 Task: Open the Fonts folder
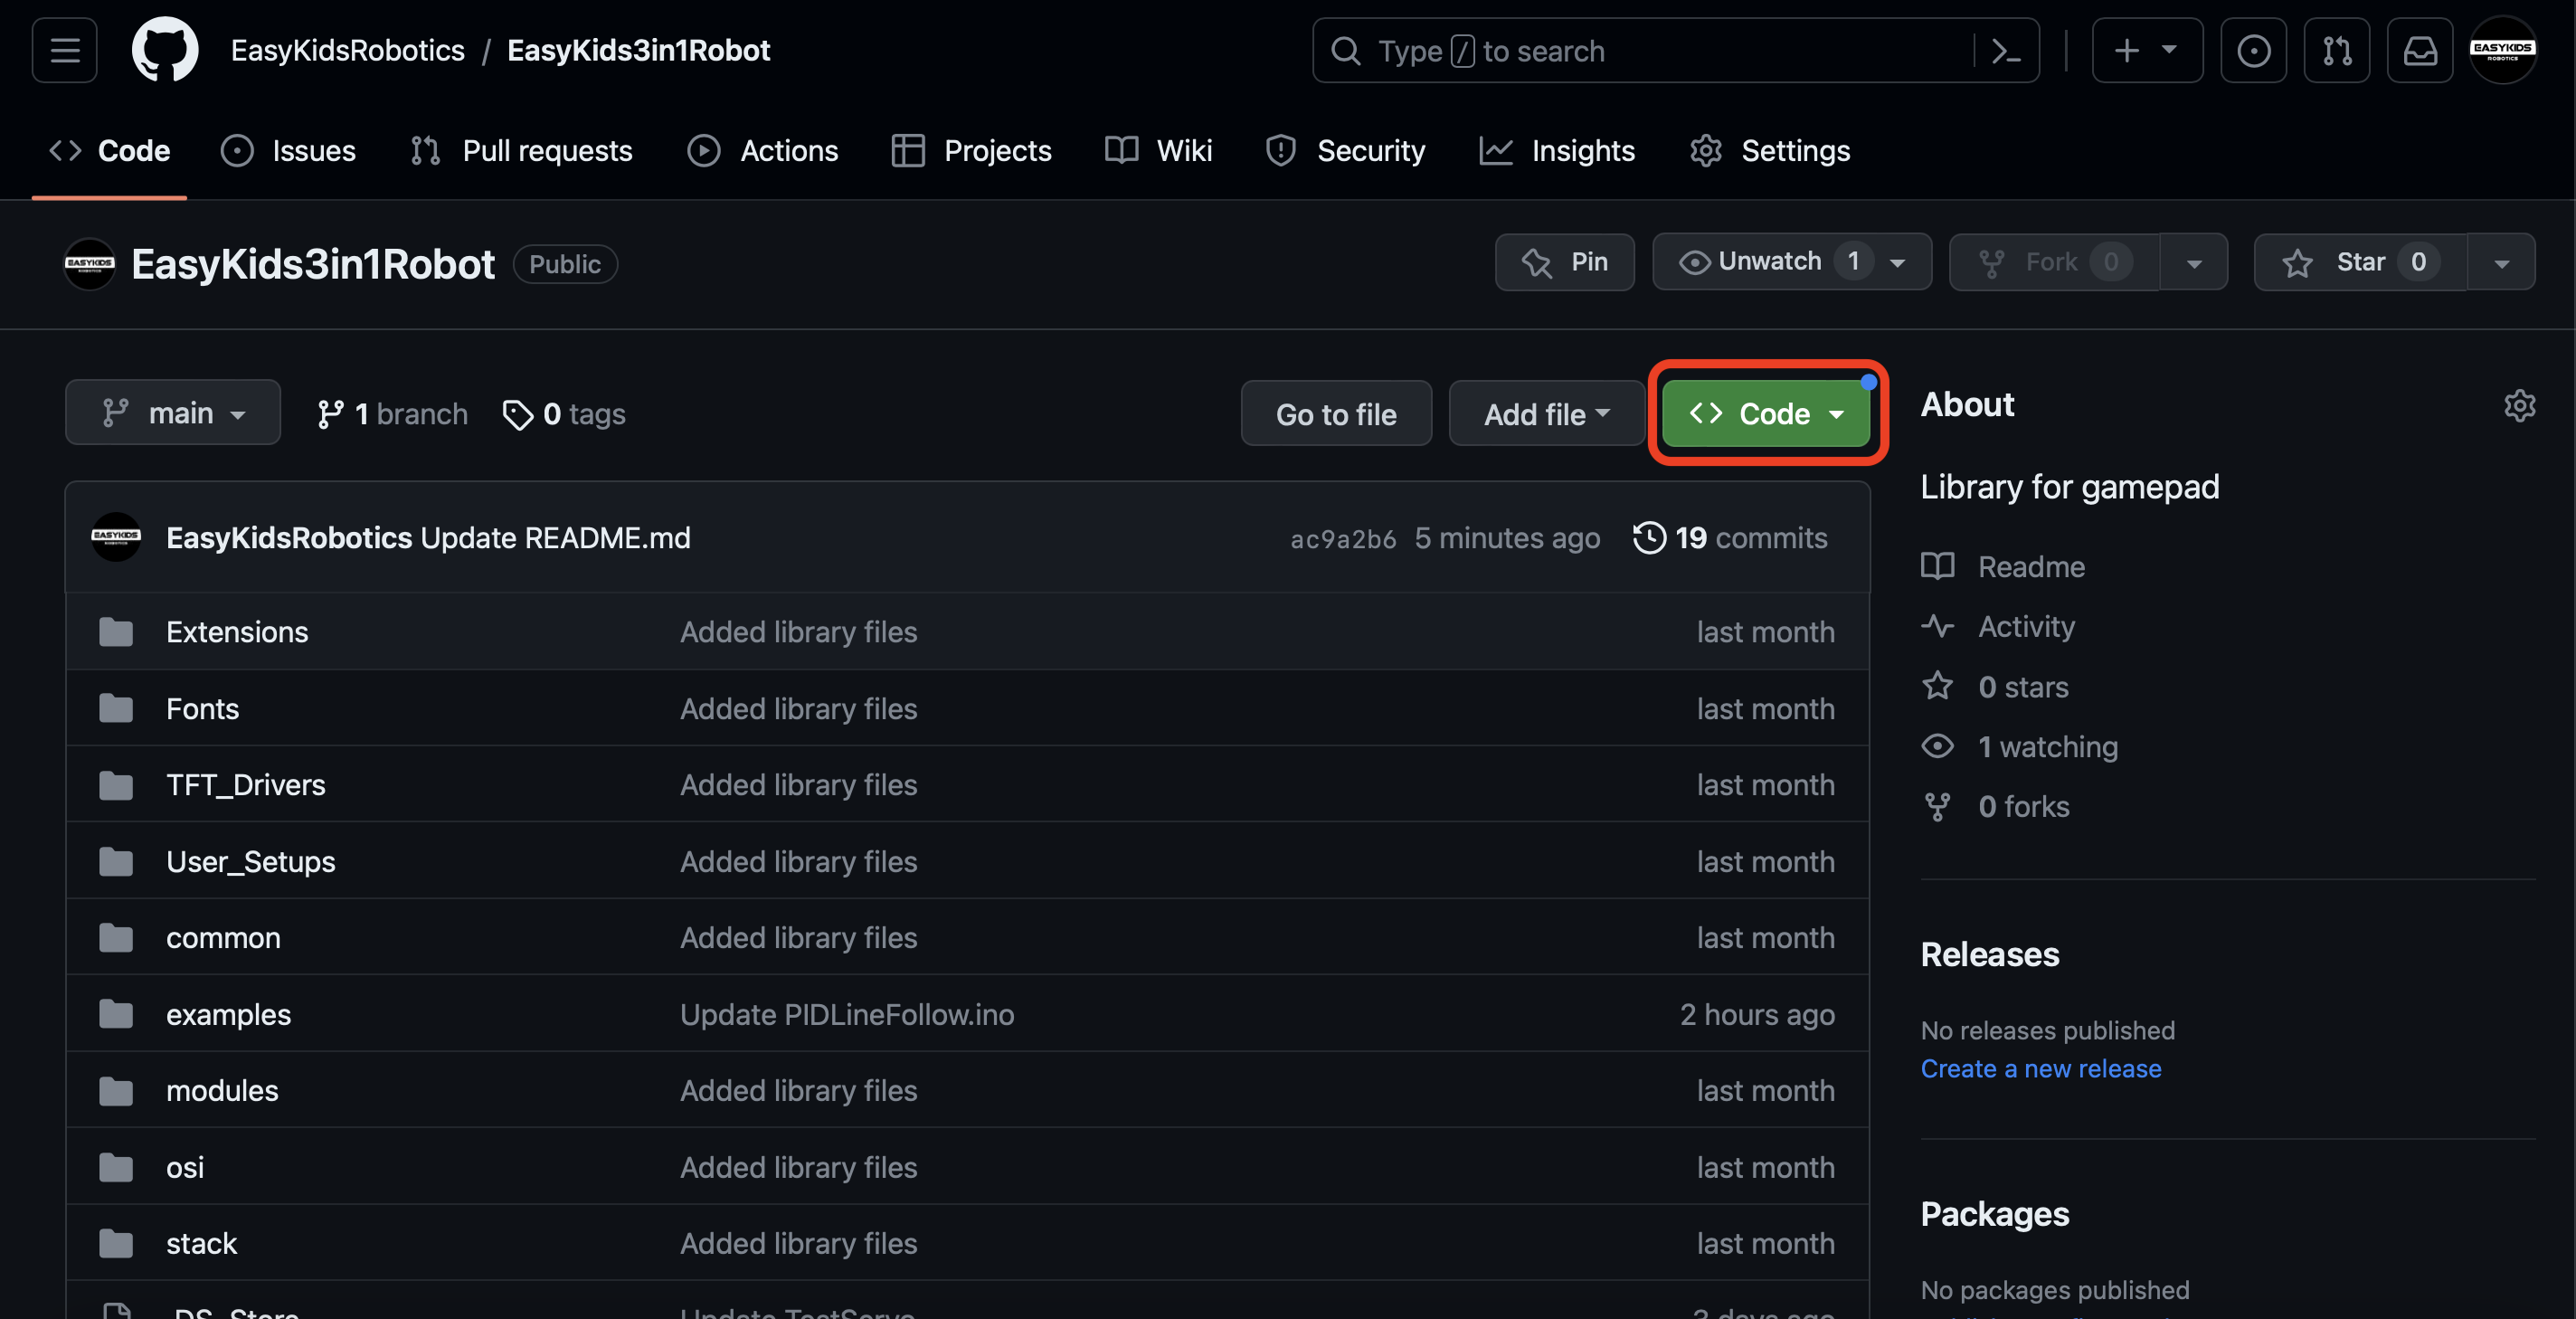click(x=202, y=709)
